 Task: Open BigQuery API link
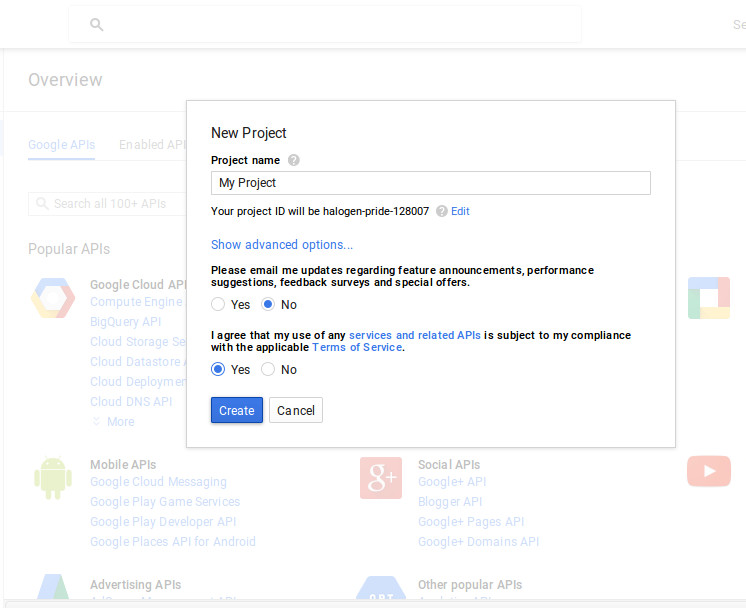pyautogui.click(x=126, y=322)
